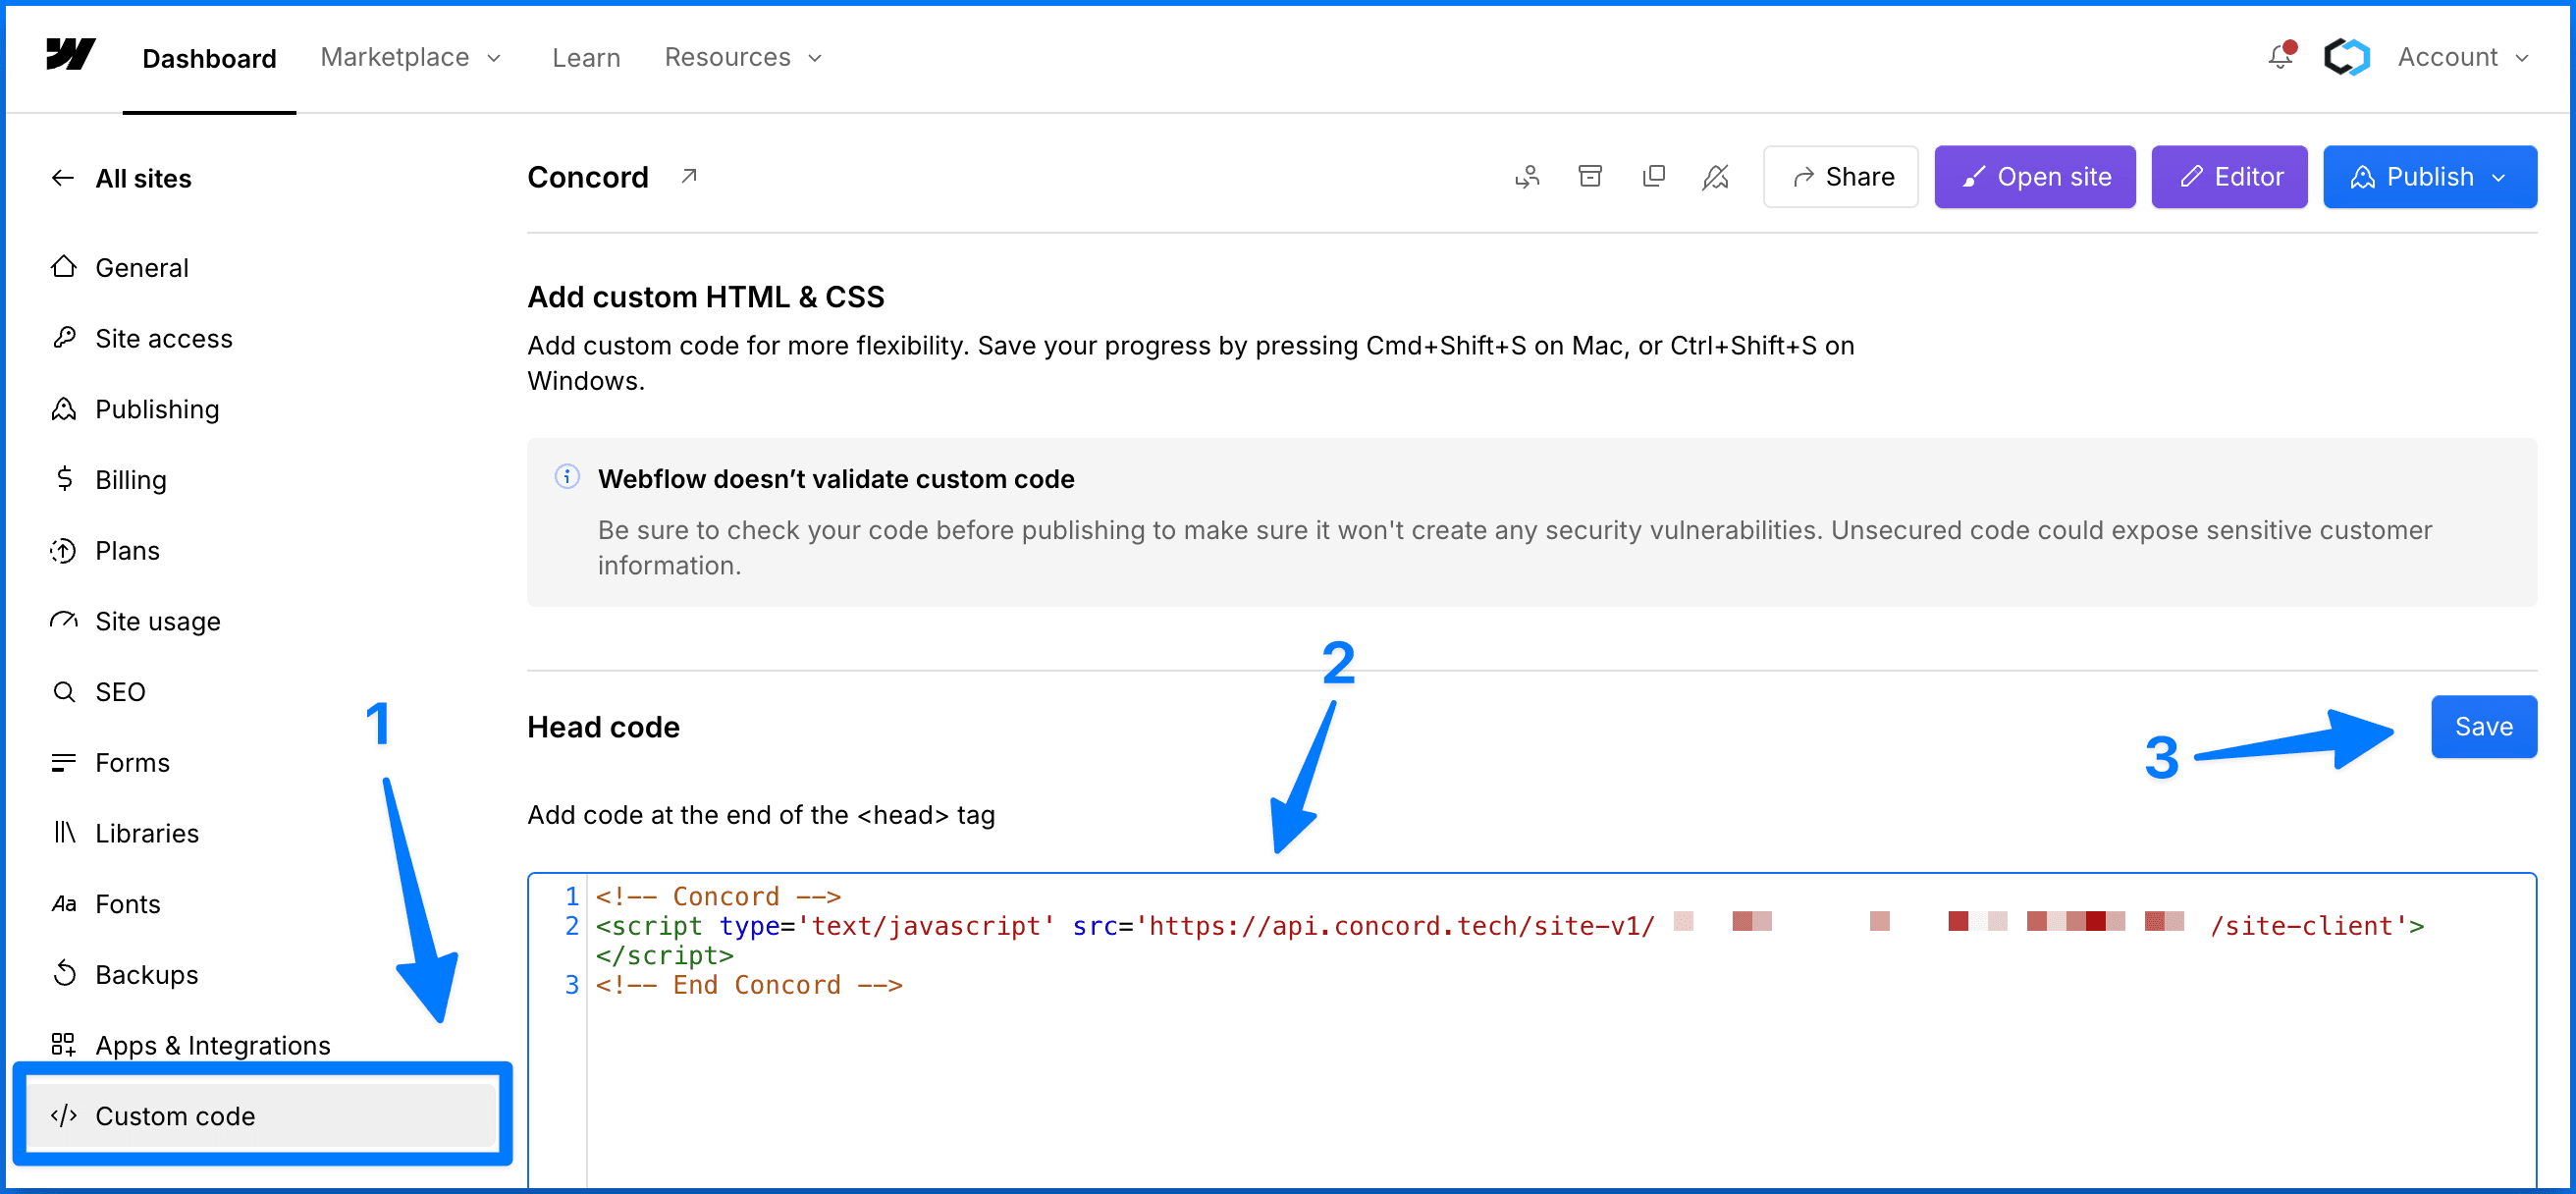This screenshot has width=2576, height=1194.
Task: Open the notifications bell
Action: point(2280,57)
